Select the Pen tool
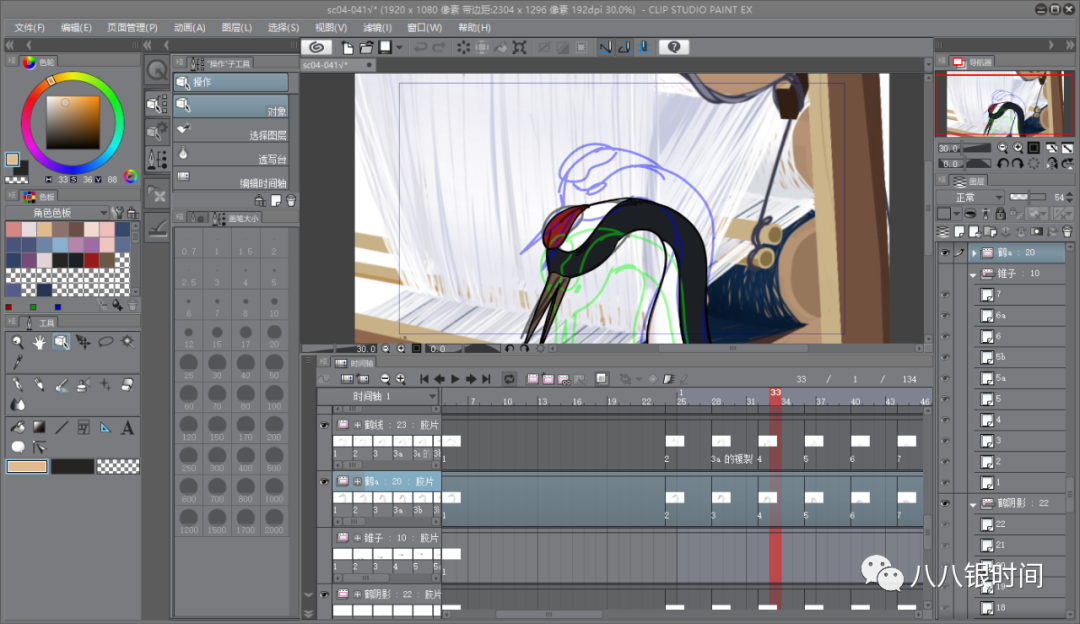 tap(17, 385)
